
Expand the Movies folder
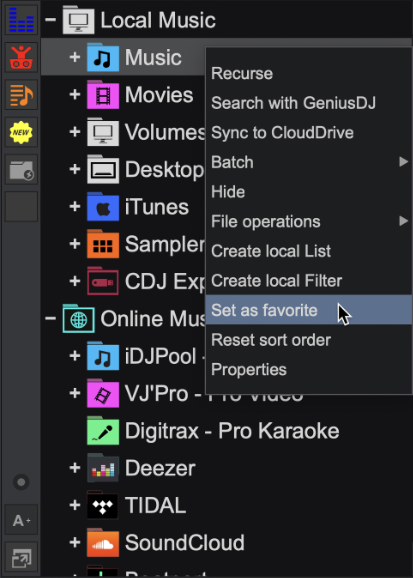pyautogui.click(x=75, y=95)
